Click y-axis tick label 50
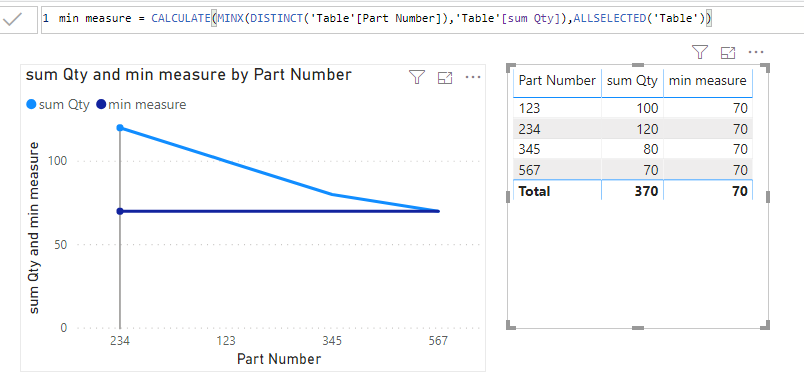804x388 pixels. (61, 244)
